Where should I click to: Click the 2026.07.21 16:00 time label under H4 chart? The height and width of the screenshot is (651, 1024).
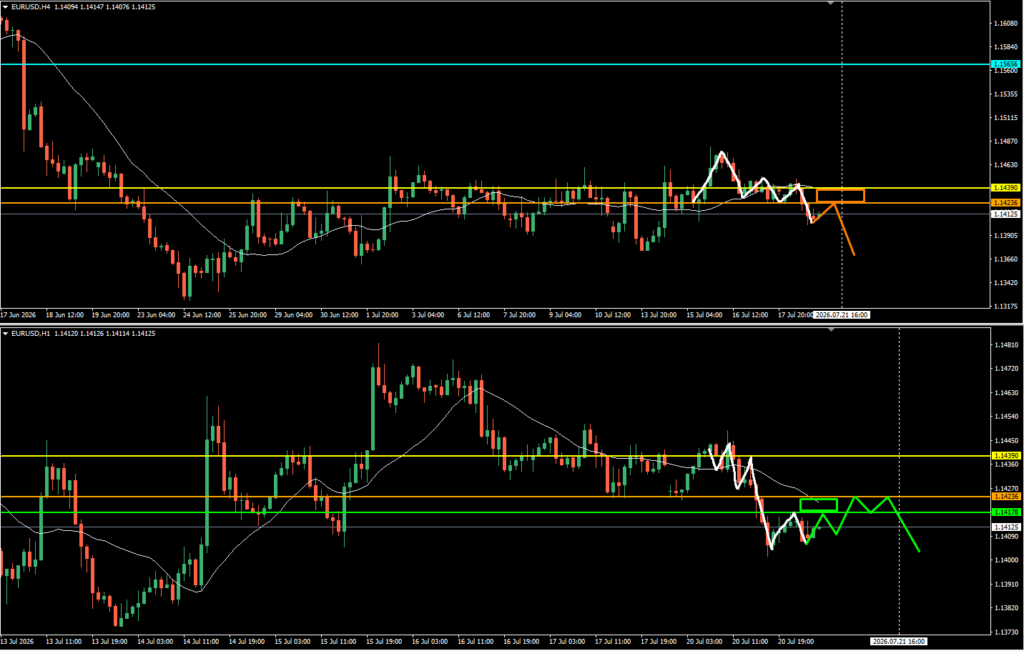pyautogui.click(x=842, y=315)
